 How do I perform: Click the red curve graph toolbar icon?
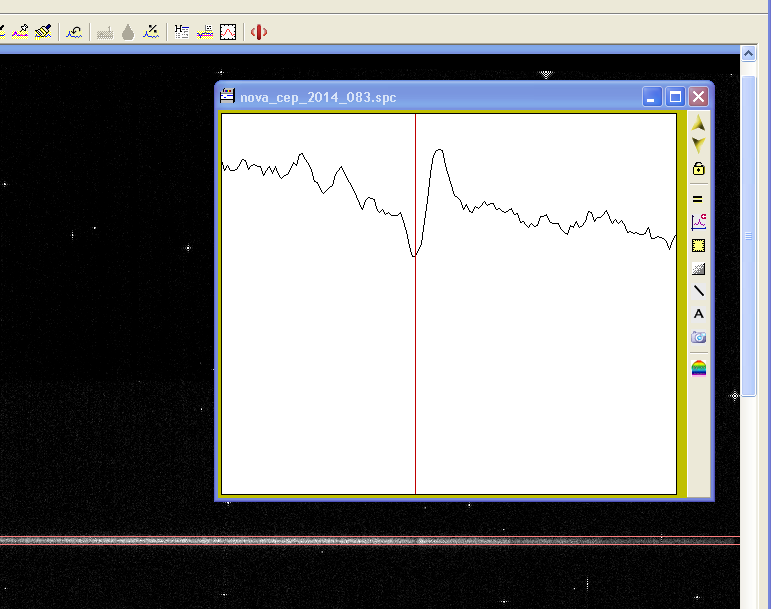pyautogui.click(x=229, y=32)
